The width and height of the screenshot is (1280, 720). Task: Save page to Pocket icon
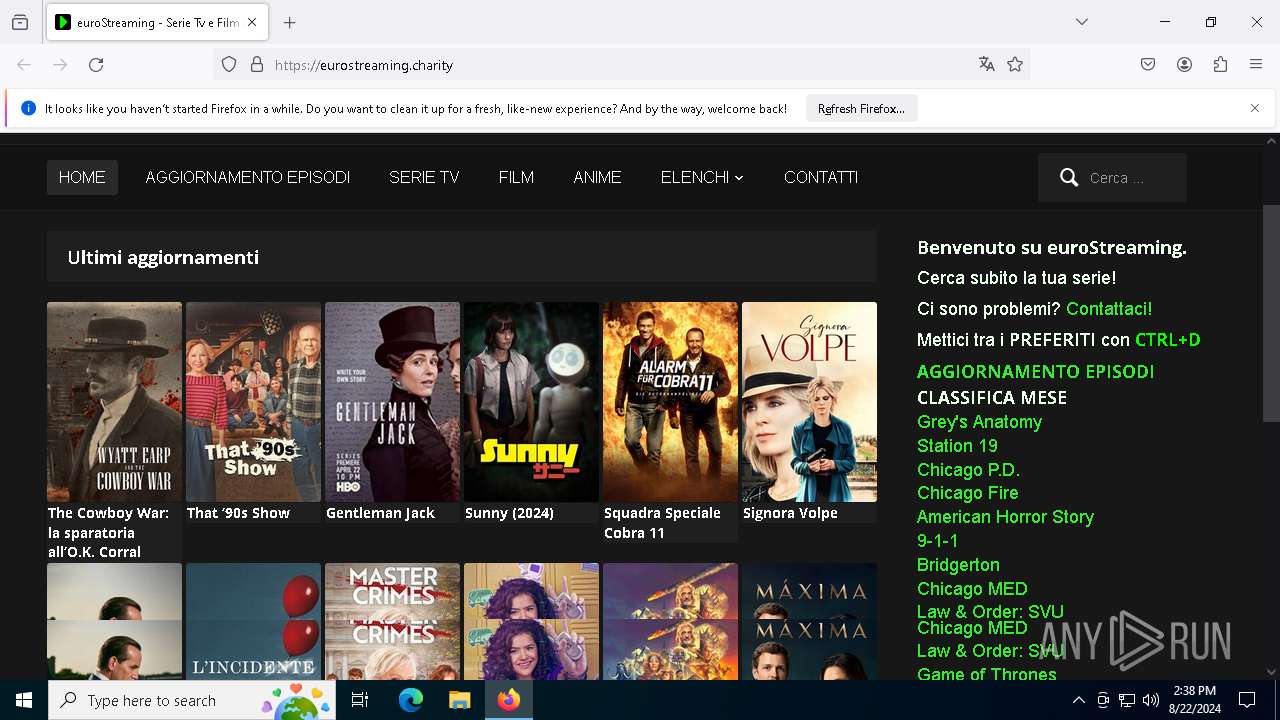point(1148,65)
